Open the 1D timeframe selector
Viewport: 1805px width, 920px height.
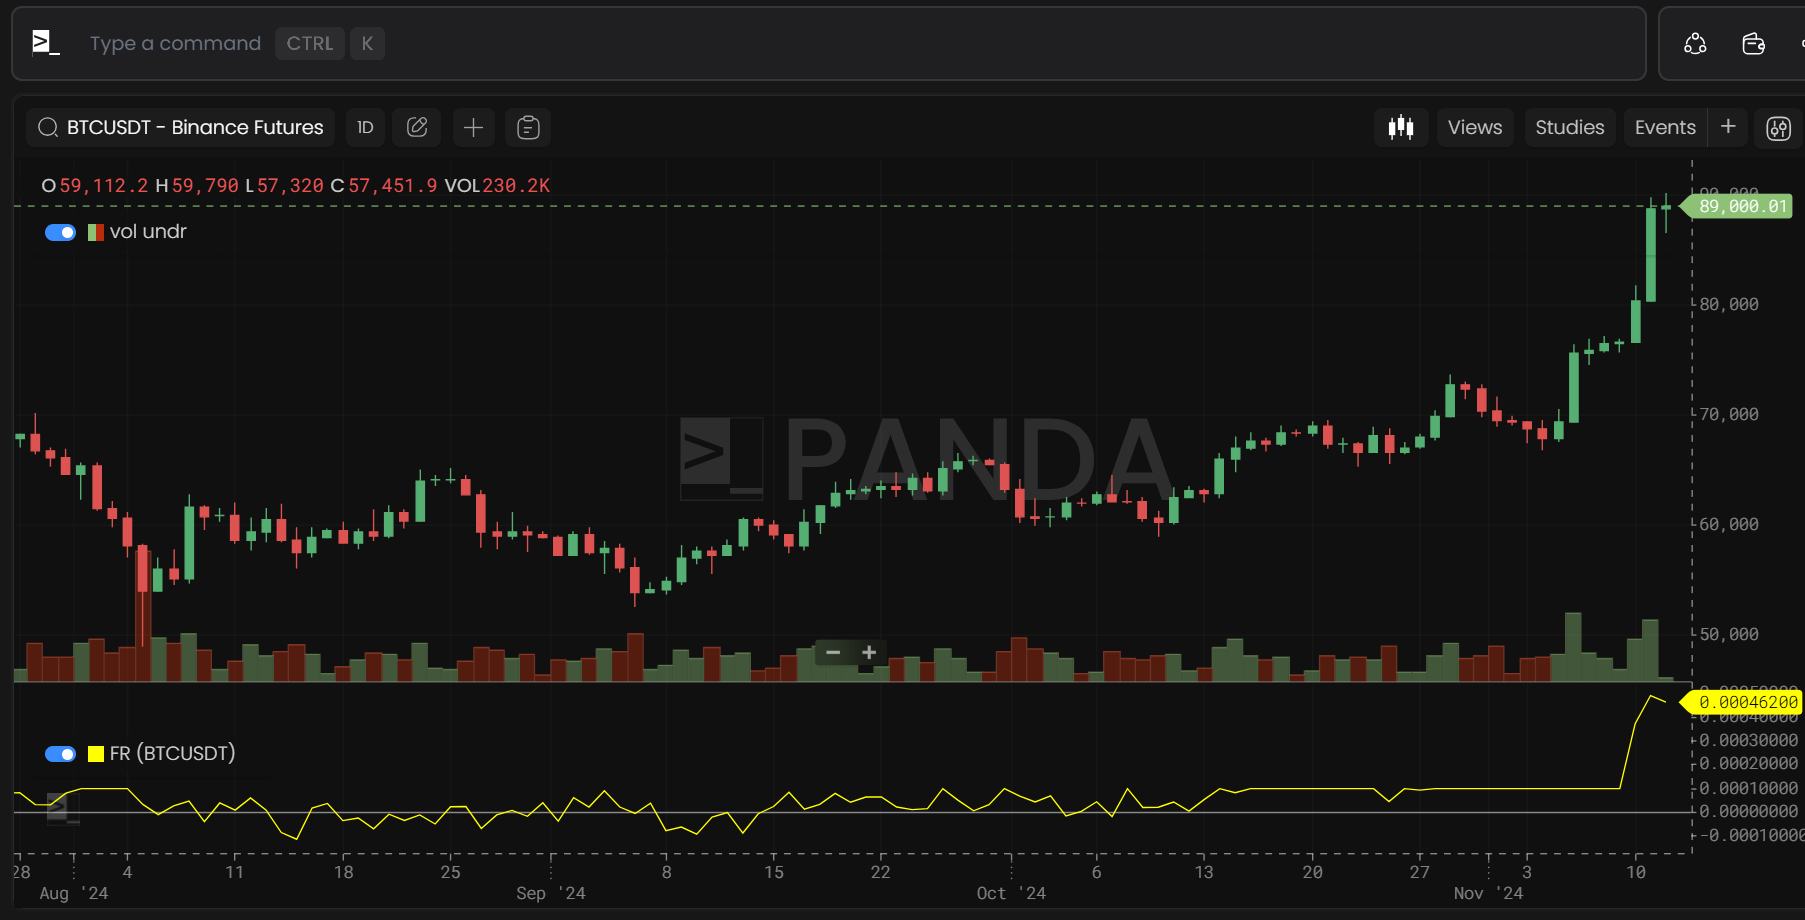pos(365,127)
